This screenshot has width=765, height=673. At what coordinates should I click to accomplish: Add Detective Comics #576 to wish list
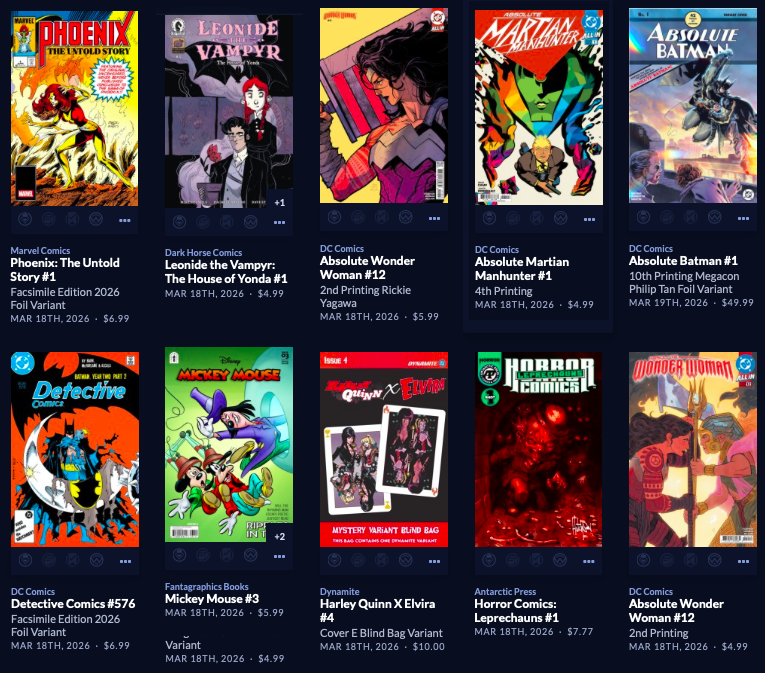(96, 560)
